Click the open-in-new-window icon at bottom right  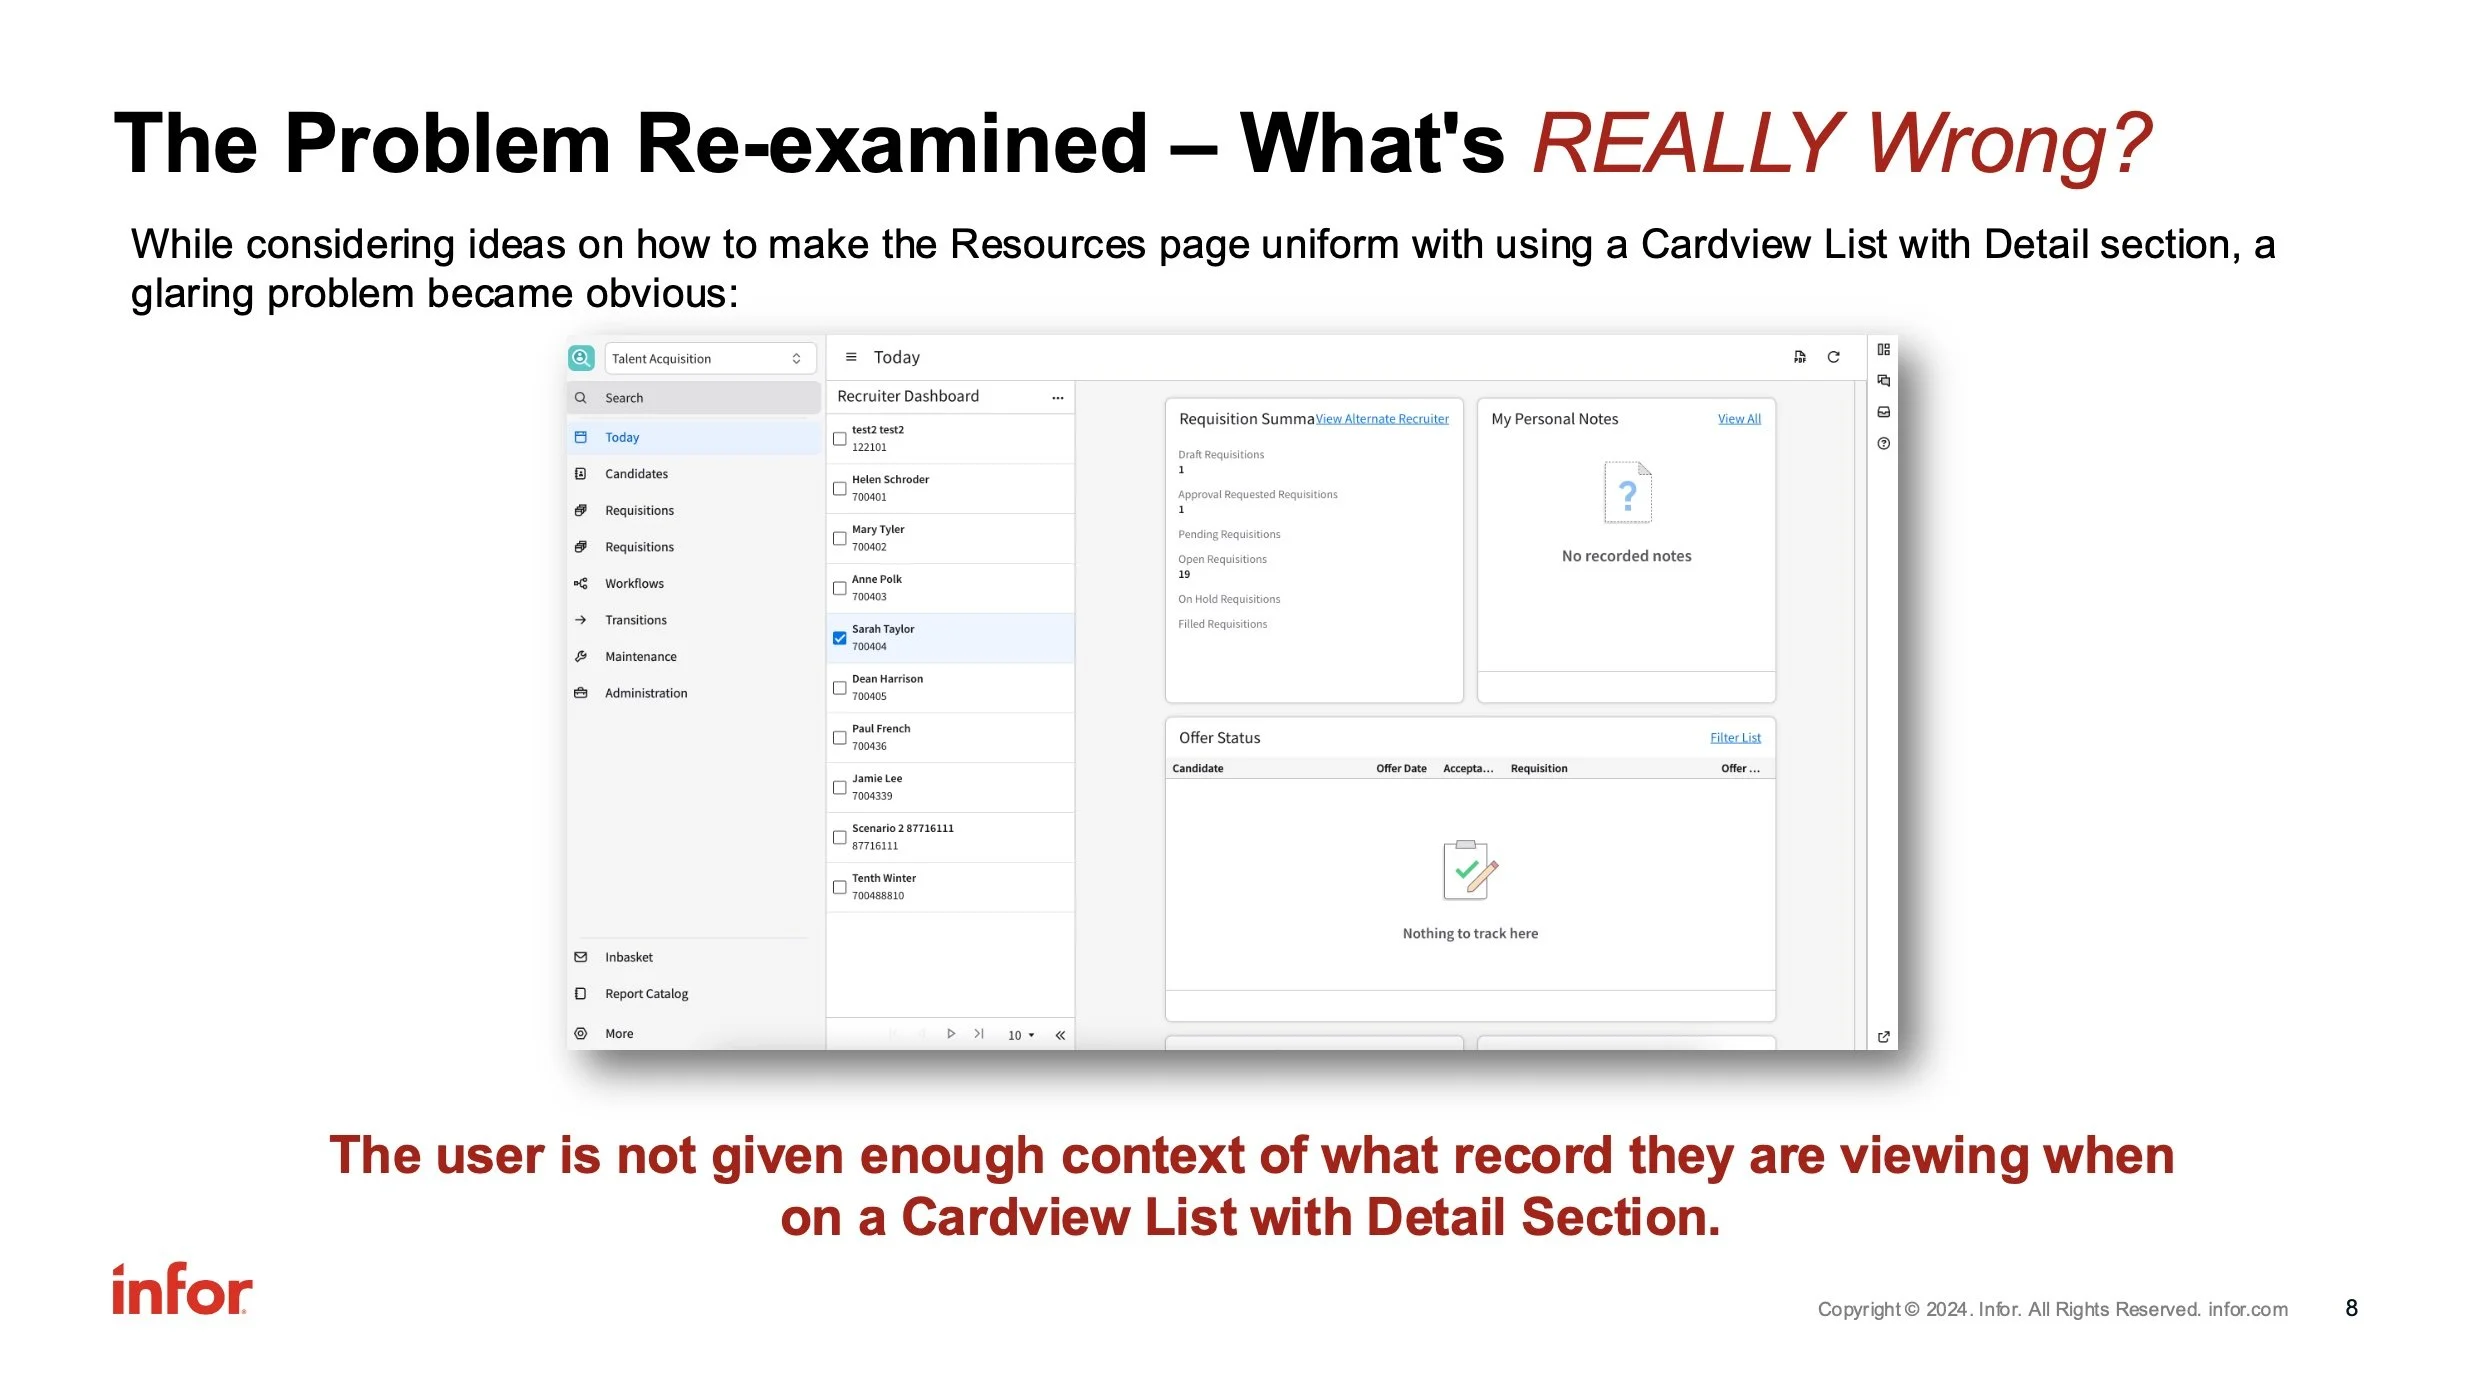click(x=1883, y=1037)
